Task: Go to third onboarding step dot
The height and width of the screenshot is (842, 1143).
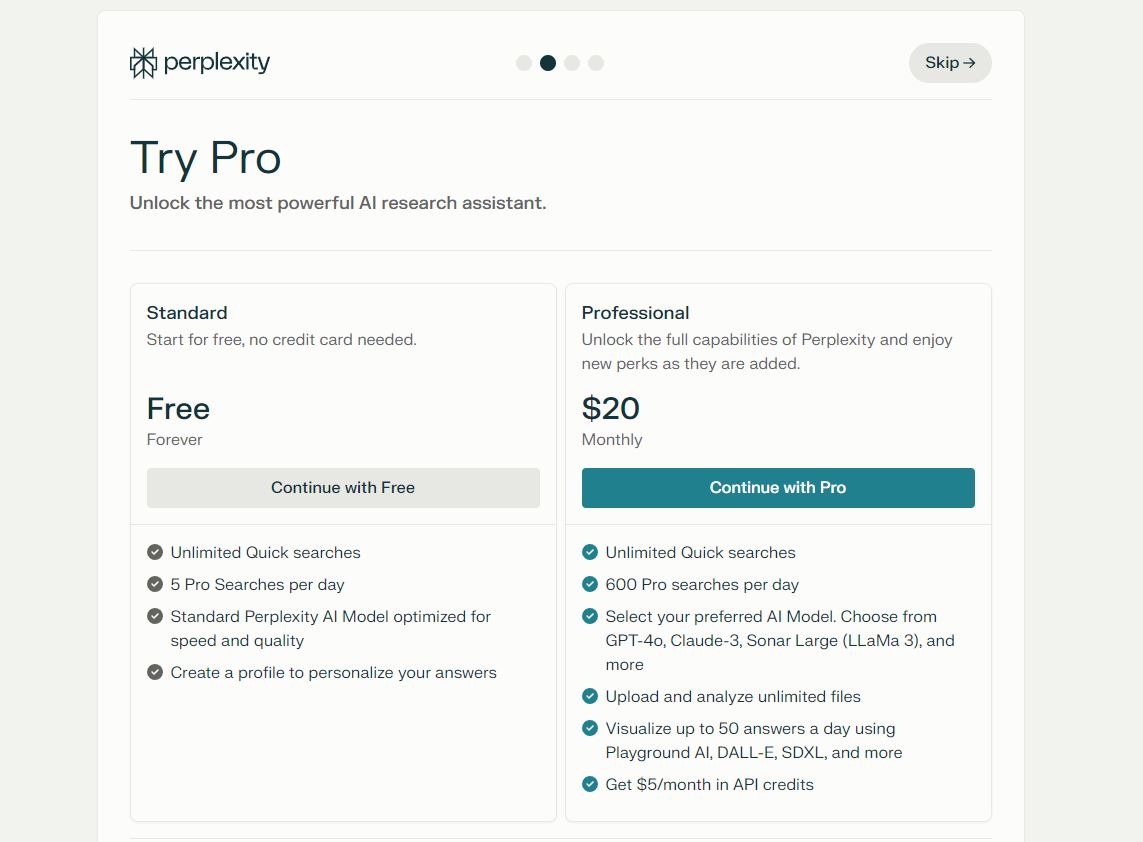Action: [x=572, y=63]
